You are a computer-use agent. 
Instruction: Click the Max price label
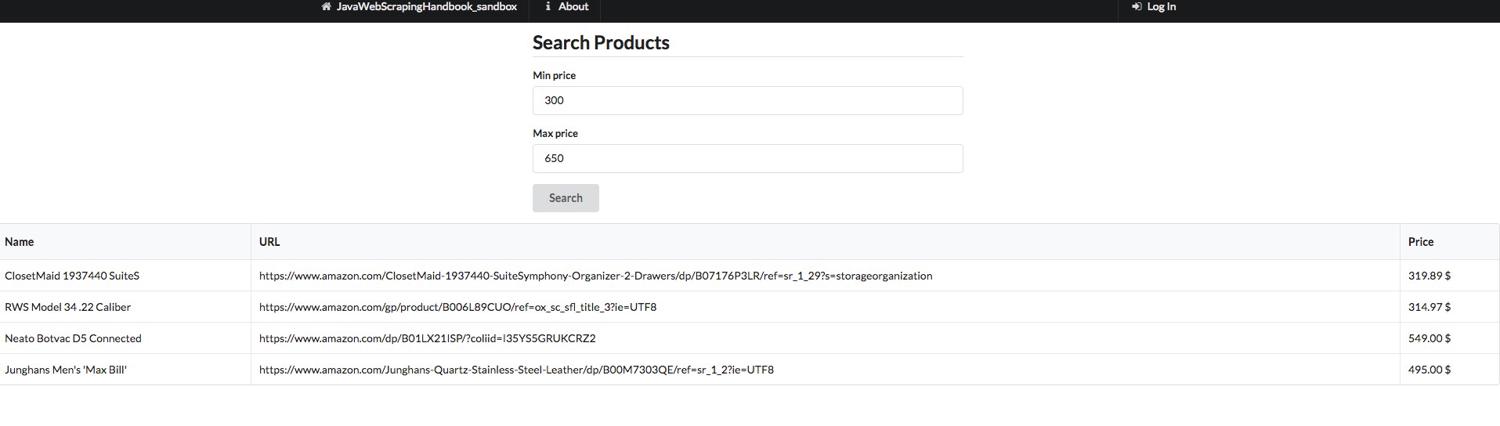pyautogui.click(x=555, y=134)
